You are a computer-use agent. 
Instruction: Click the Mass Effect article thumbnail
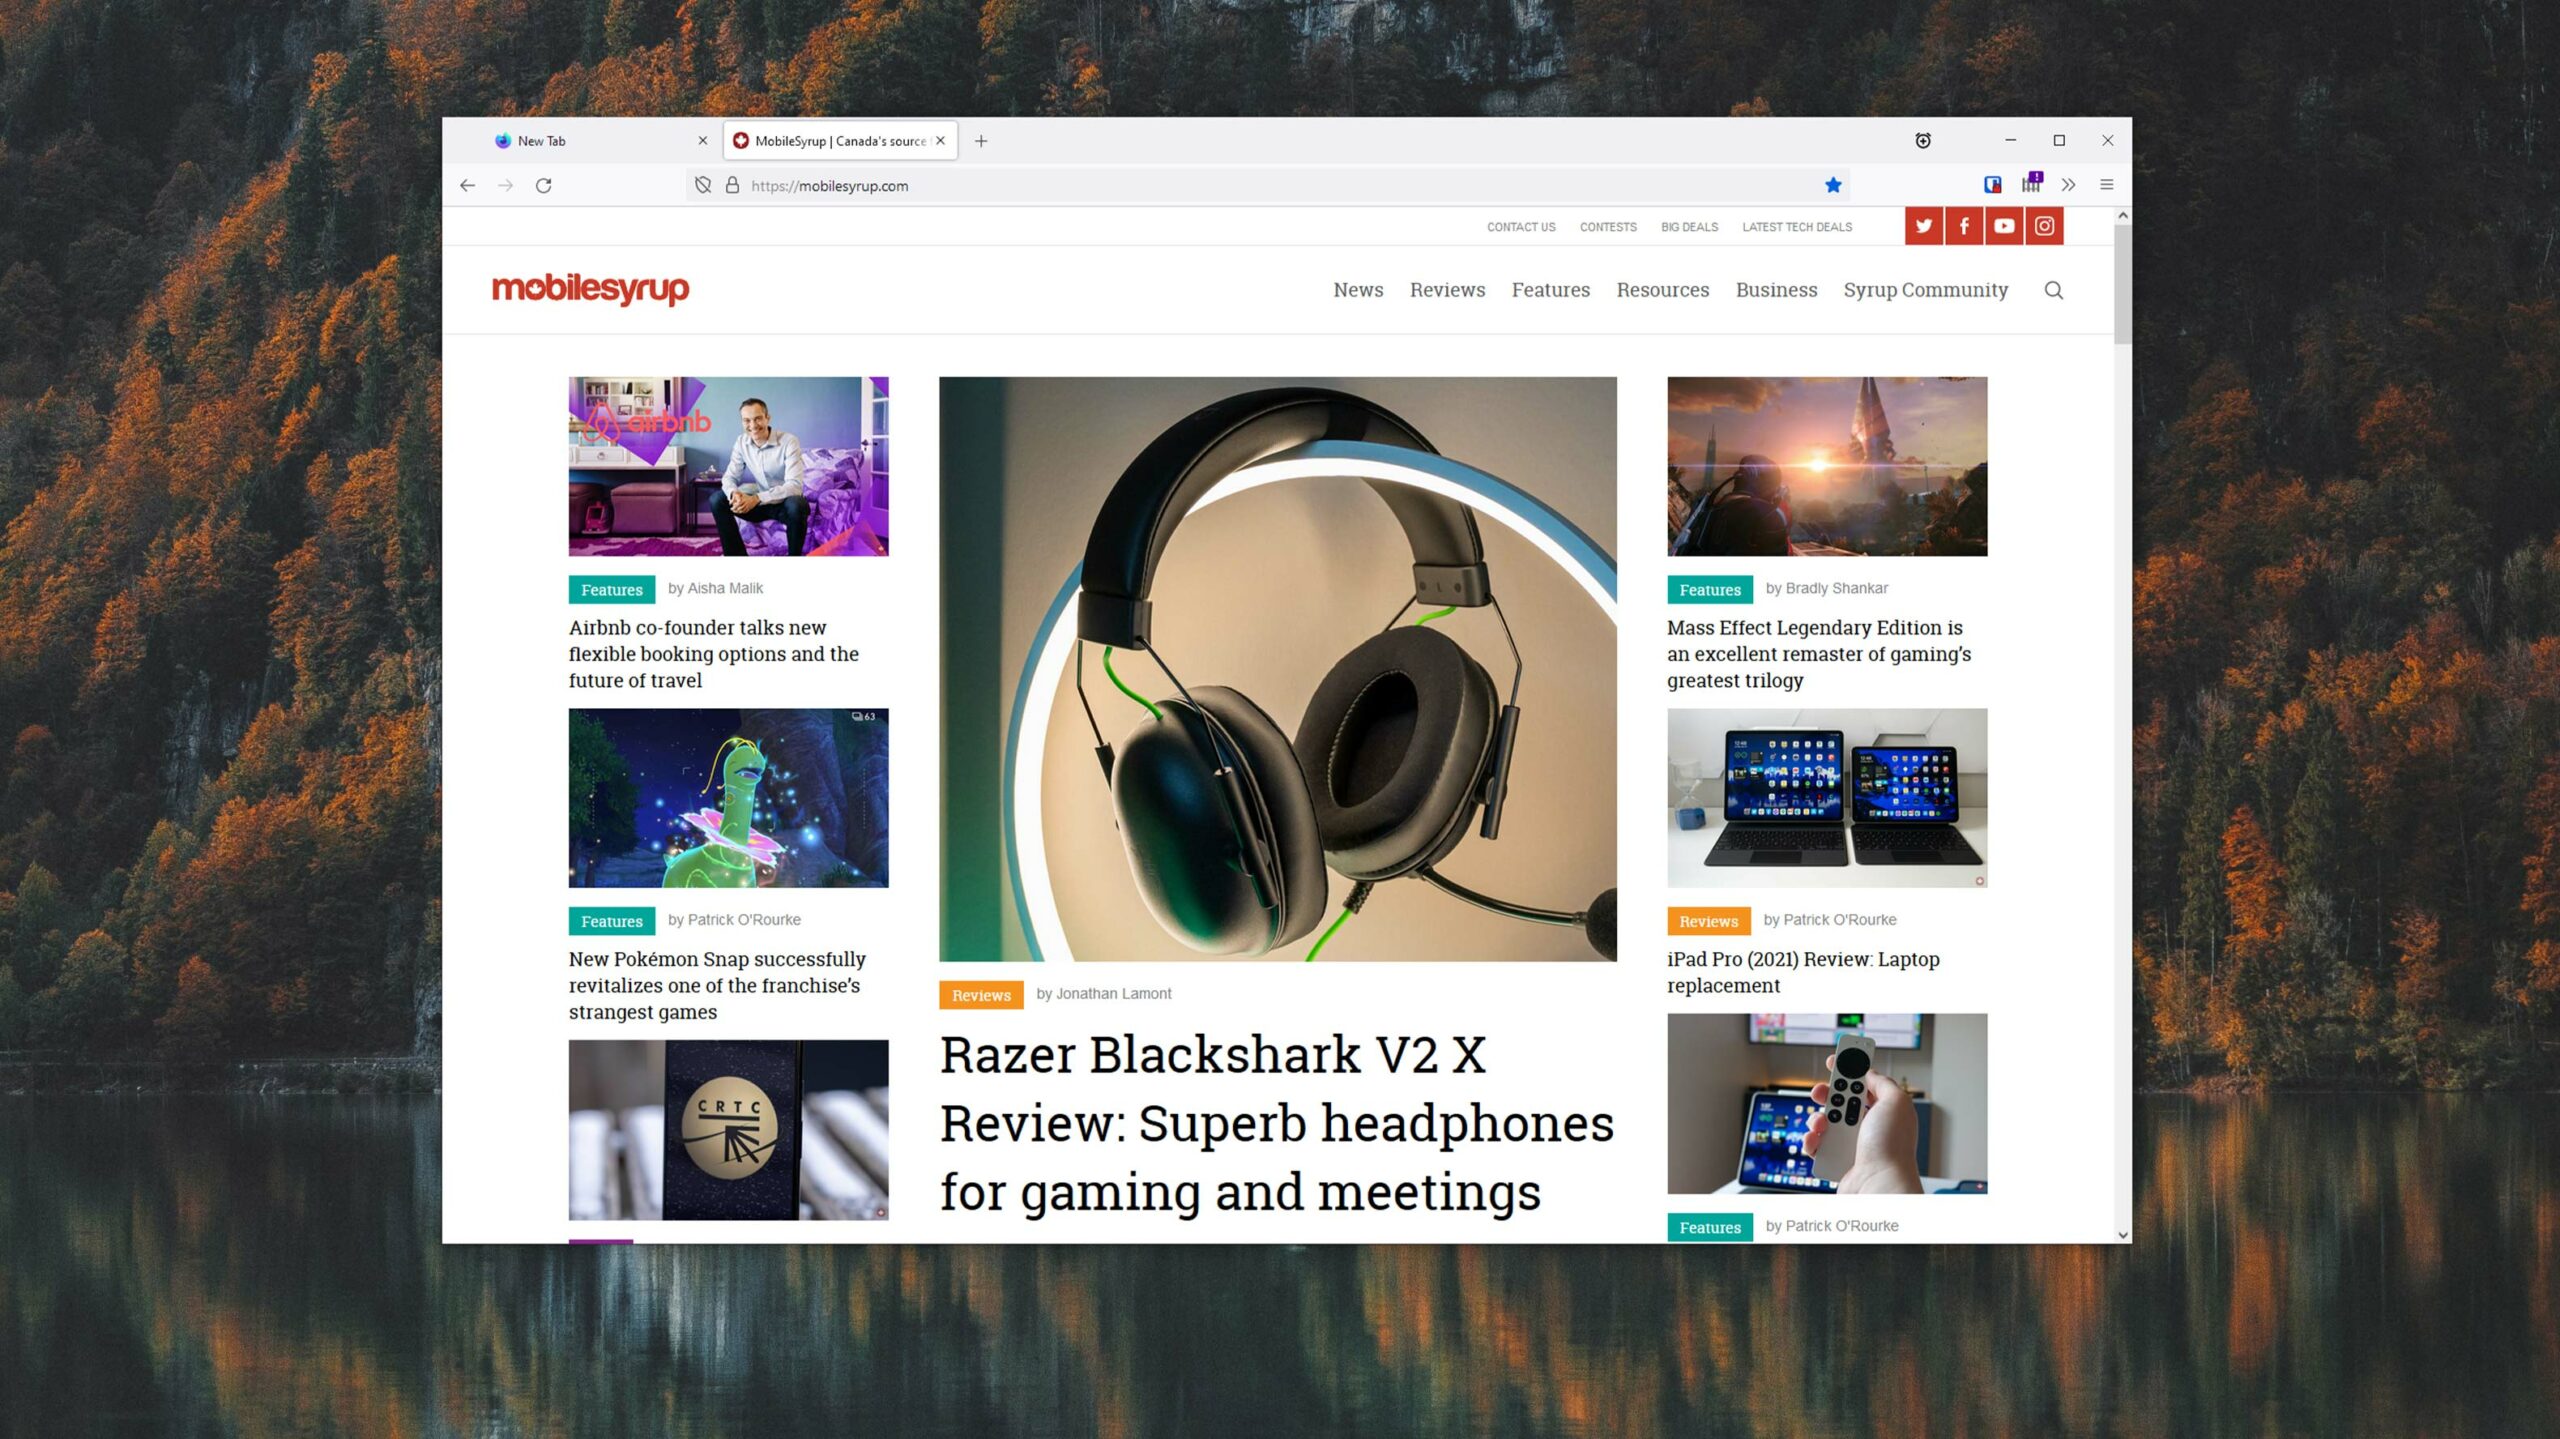[x=1826, y=466]
